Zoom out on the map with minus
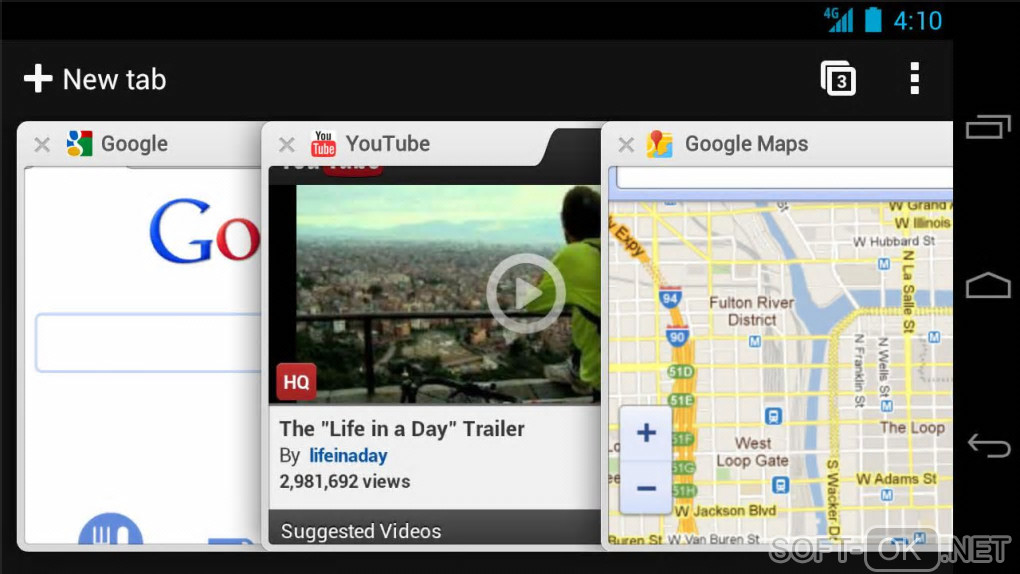The height and width of the screenshot is (574, 1020). tap(646, 488)
